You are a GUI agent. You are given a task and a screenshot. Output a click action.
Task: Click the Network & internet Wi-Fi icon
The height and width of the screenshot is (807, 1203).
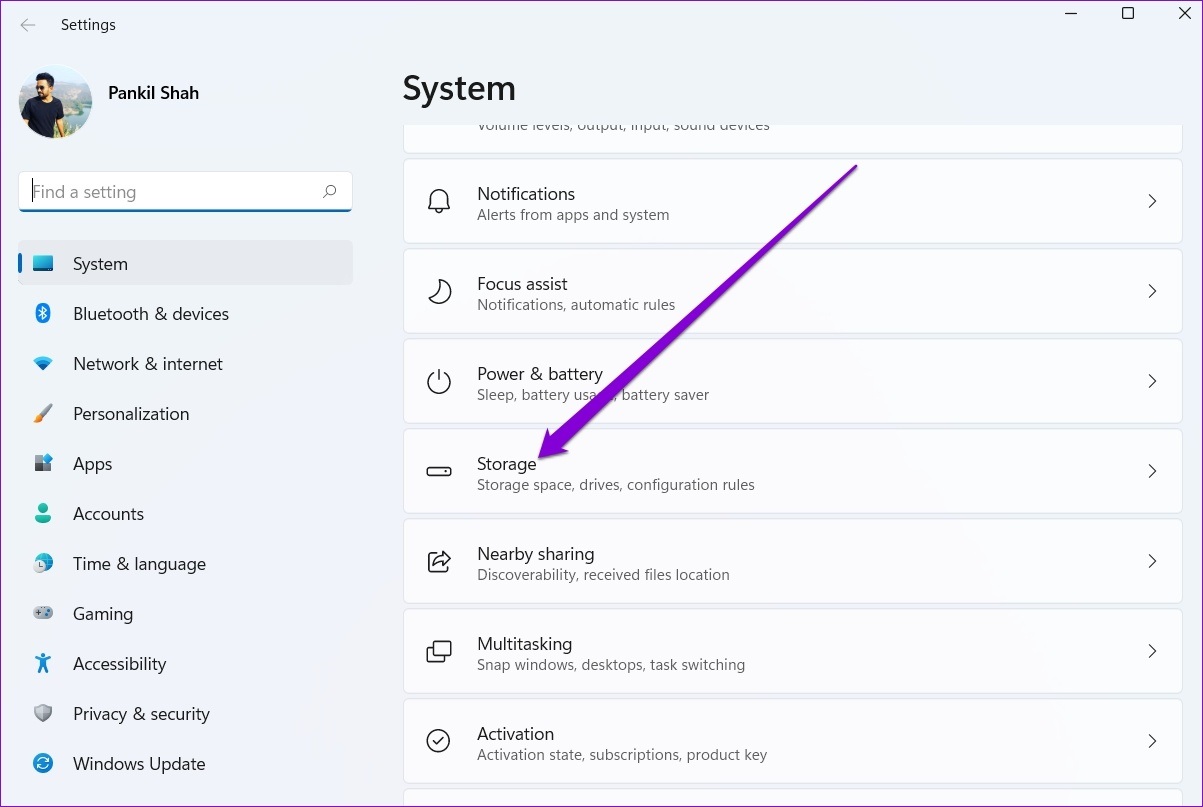43,364
